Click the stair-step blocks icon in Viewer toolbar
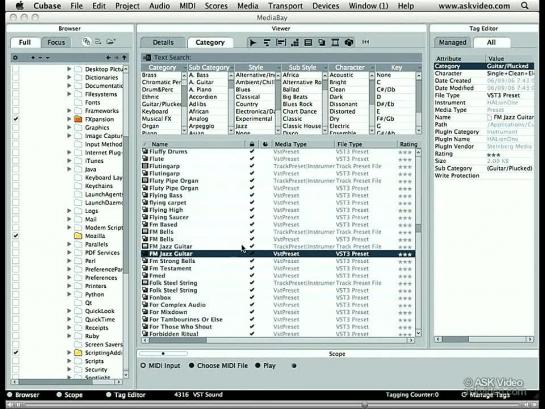545x409 pixels. pos(295,42)
